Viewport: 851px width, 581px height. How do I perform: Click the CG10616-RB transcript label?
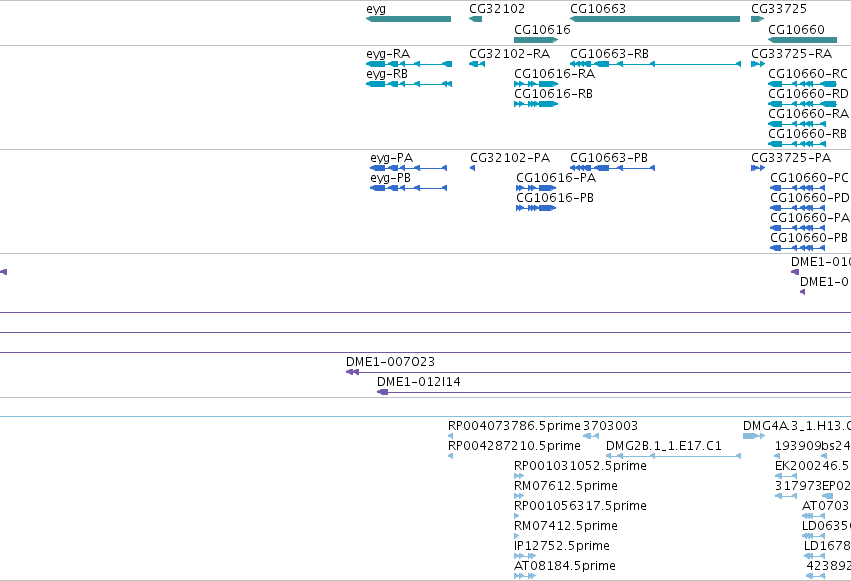click(553, 94)
